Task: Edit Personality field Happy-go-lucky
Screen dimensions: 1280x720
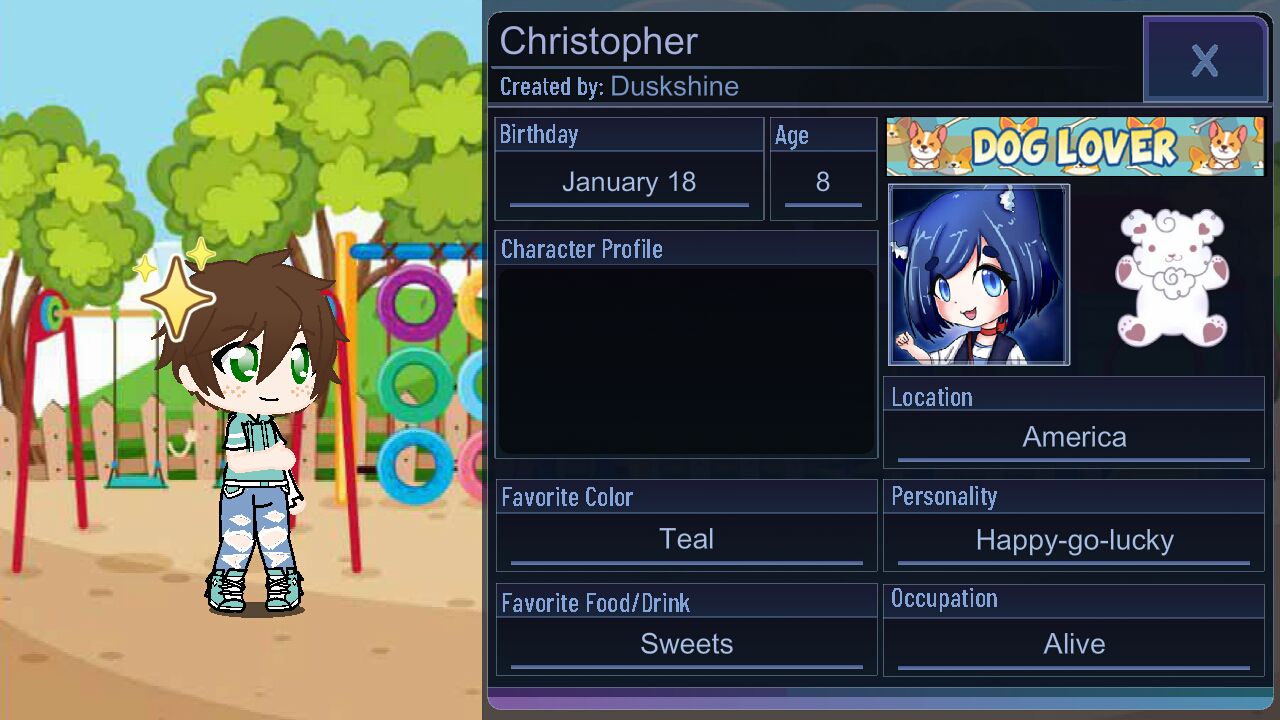Action: (x=1074, y=540)
